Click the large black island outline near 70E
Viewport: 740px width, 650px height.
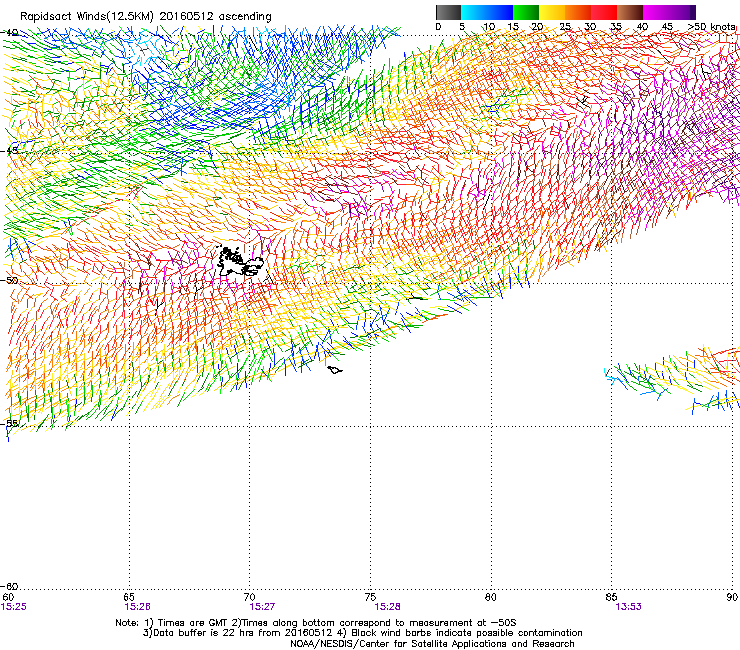241,262
